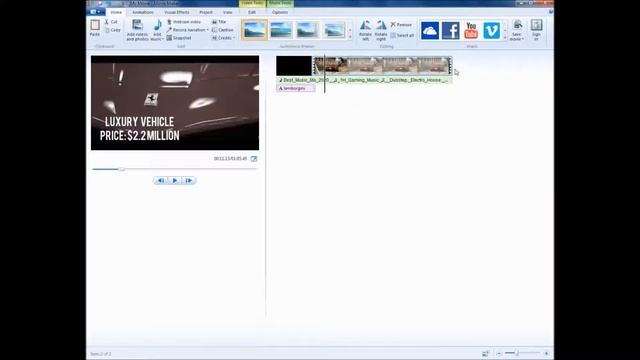Select all items in storyboard
The image size is (640, 360).
click(x=402, y=36)
